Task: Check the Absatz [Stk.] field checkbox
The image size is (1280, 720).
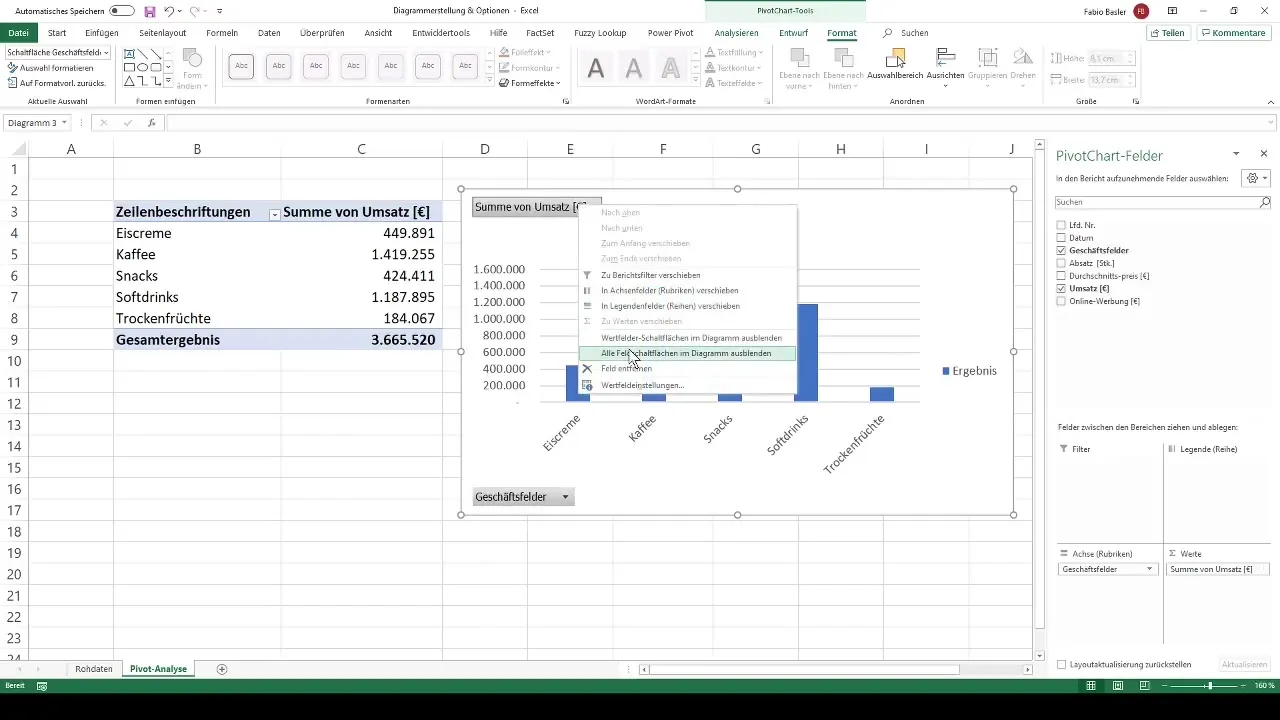Action: 1062,263
